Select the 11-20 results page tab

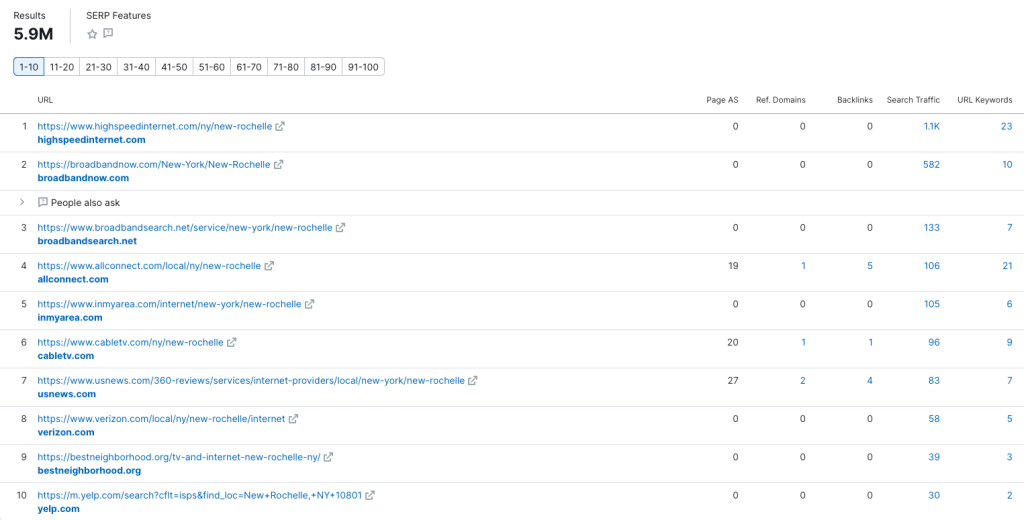coord(62,67)
